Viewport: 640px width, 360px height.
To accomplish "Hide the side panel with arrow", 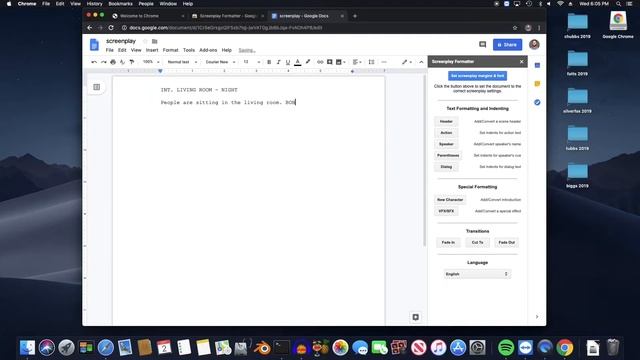I will click(537, 317).
